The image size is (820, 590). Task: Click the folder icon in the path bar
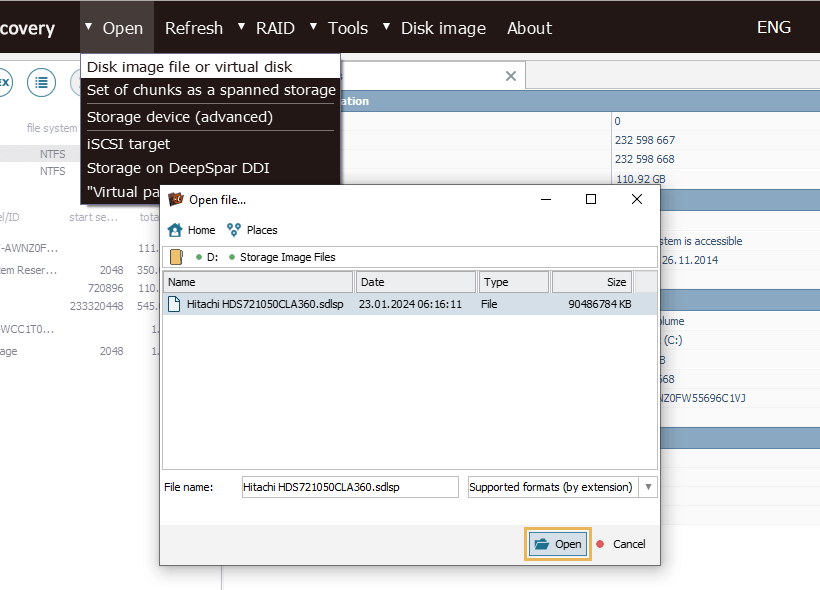[x=176, y=257]
